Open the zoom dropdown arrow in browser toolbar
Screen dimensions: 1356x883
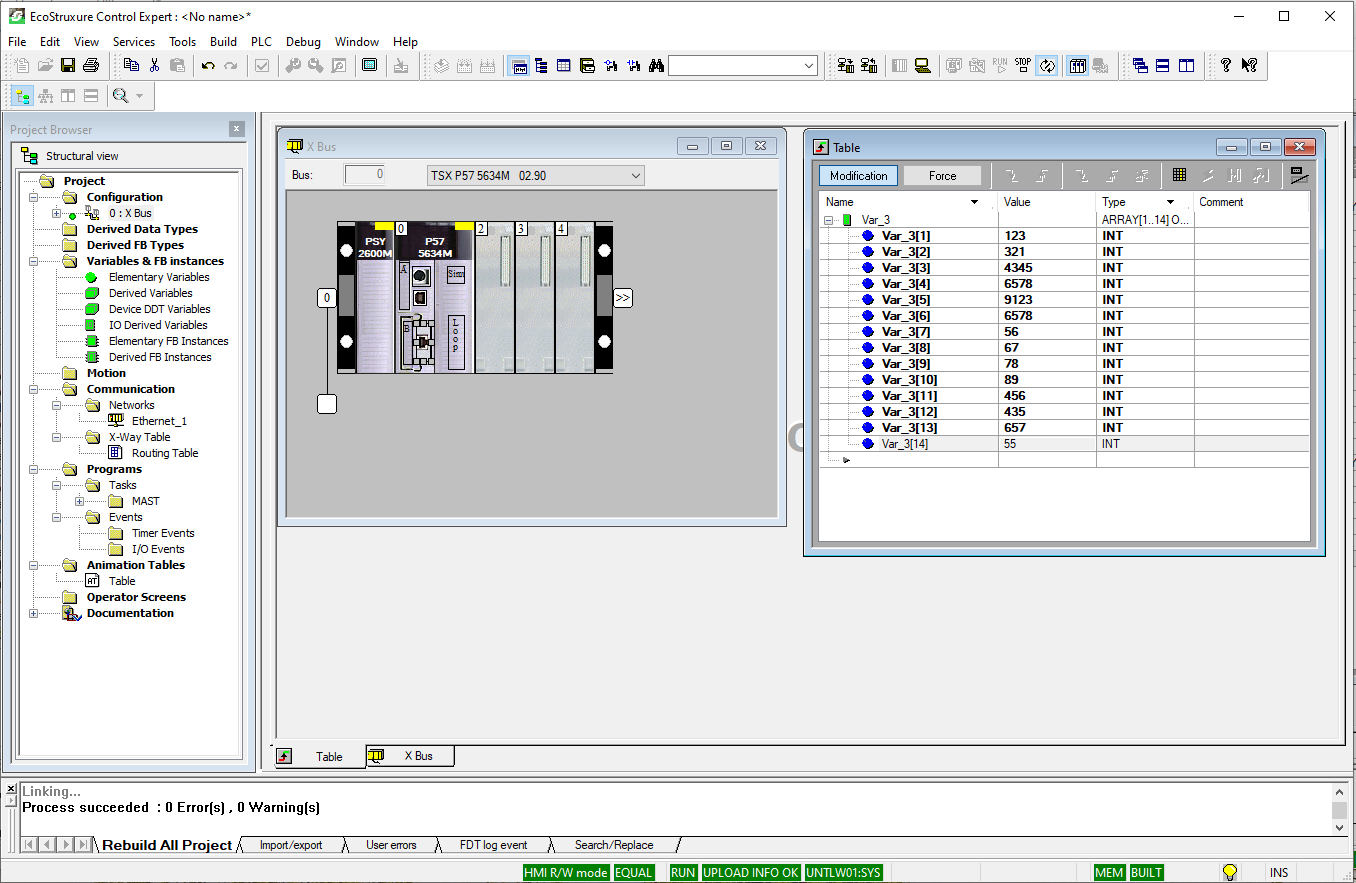[139, 96]
